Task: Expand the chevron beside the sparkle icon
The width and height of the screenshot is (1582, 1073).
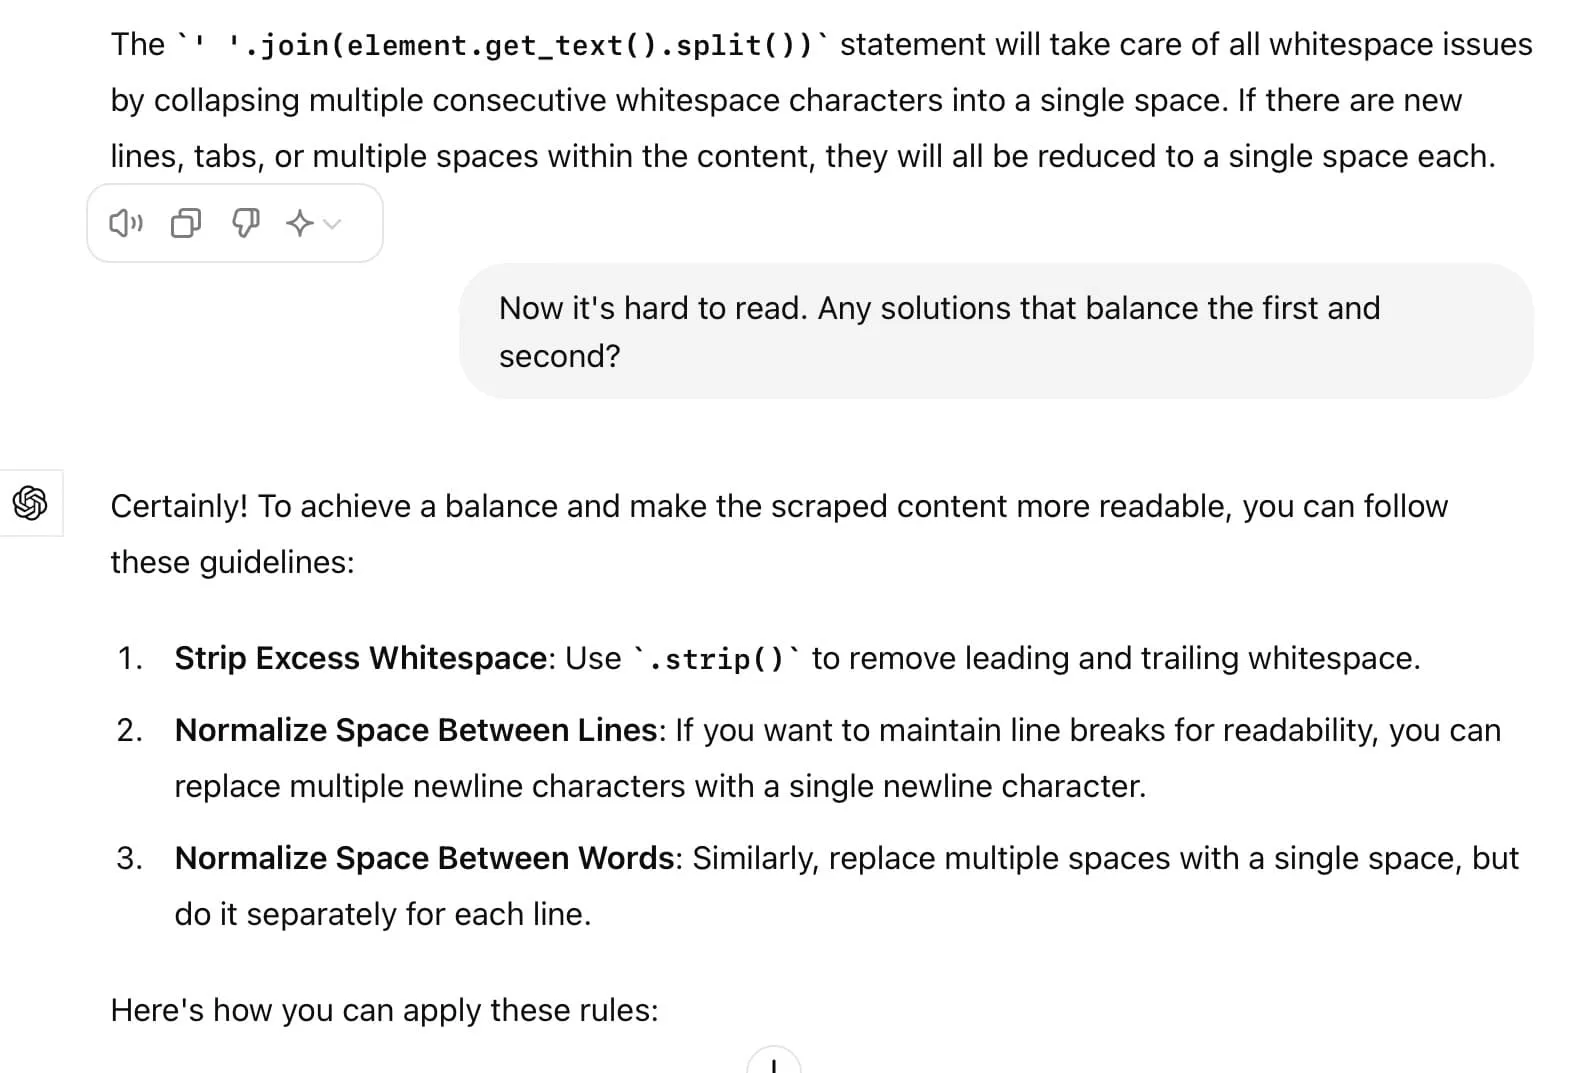Action: pyautogui.click(x=333, y=224)
